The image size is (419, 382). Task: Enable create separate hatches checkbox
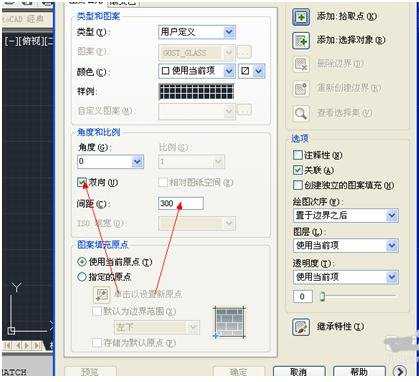297,185
